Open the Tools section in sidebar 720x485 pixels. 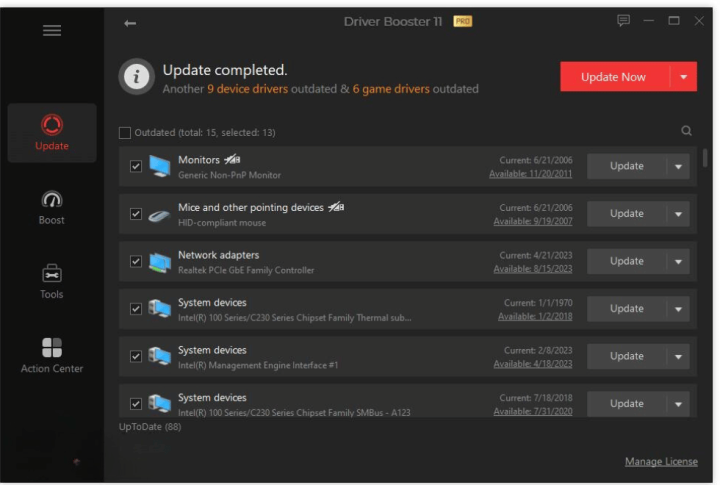click(52, 282)
